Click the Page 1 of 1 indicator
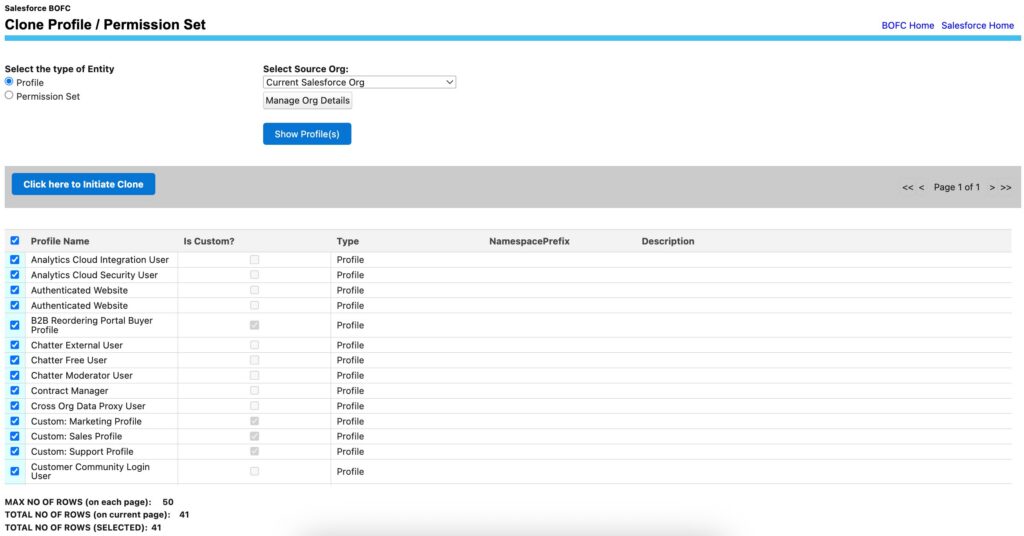Image resolution: width=1024 pixels, height=536 pixels. (957, 187)
